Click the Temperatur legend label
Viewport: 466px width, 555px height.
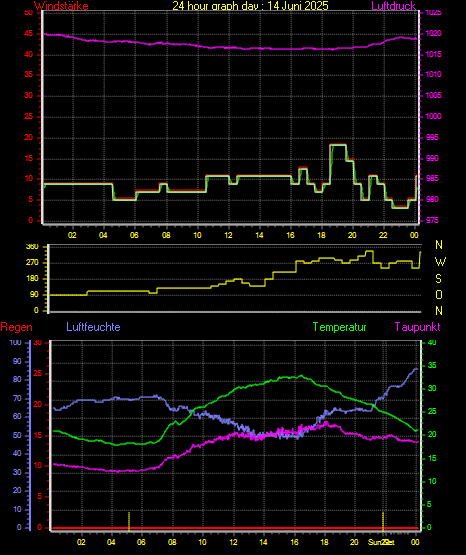point(339,327)
